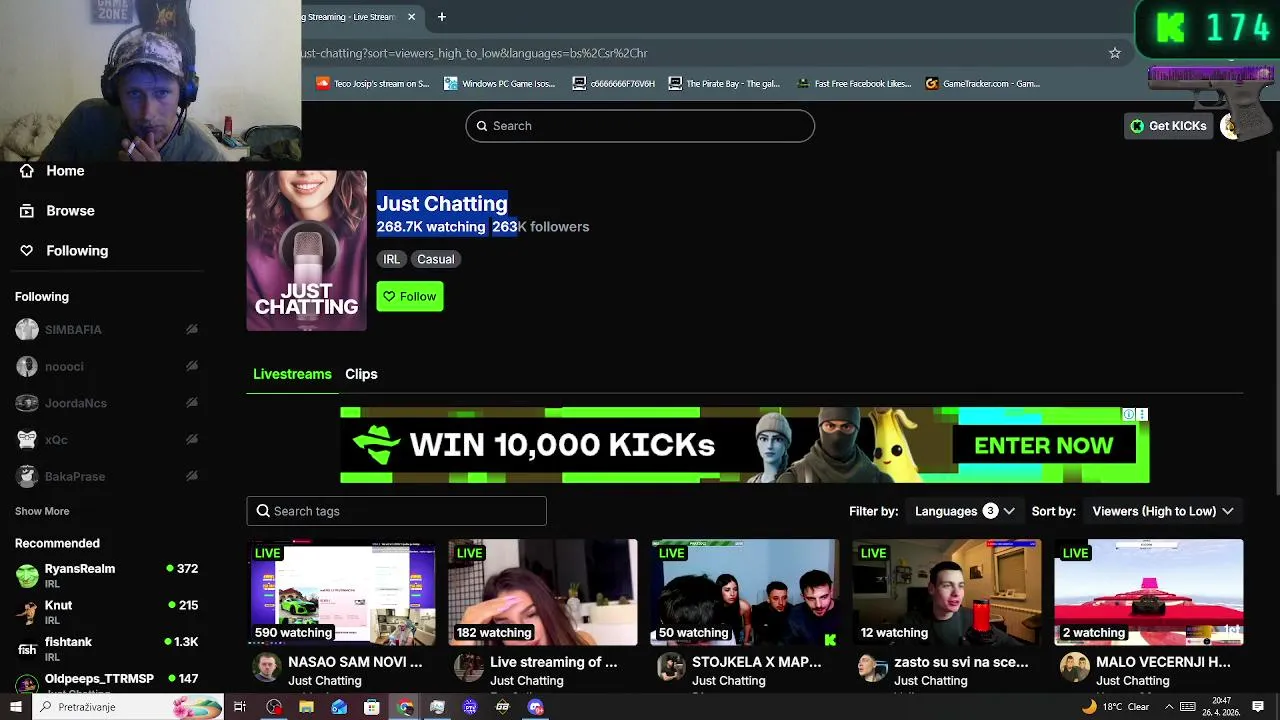Viewport: 1280px width, 720px height.
Task: Click the Search tags field
Action: coord(397,511)
